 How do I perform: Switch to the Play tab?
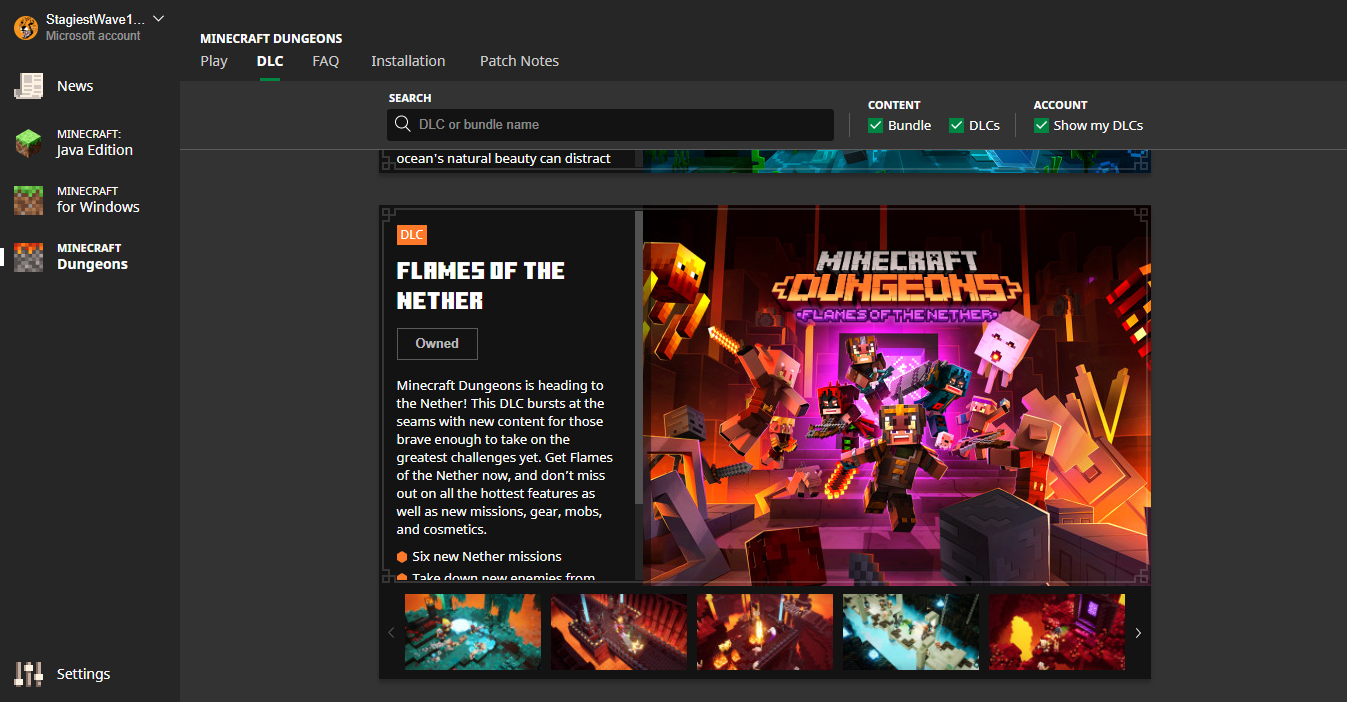[x=214, y=61]
